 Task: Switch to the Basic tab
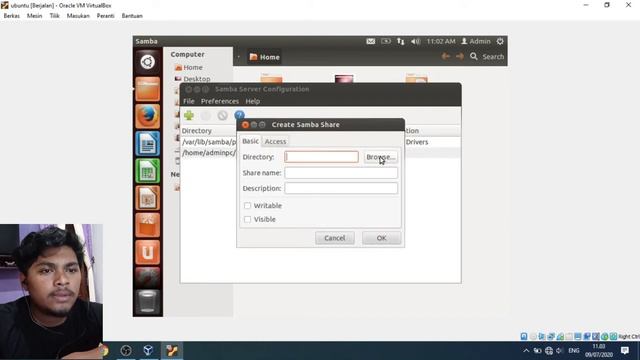point(250,141)
